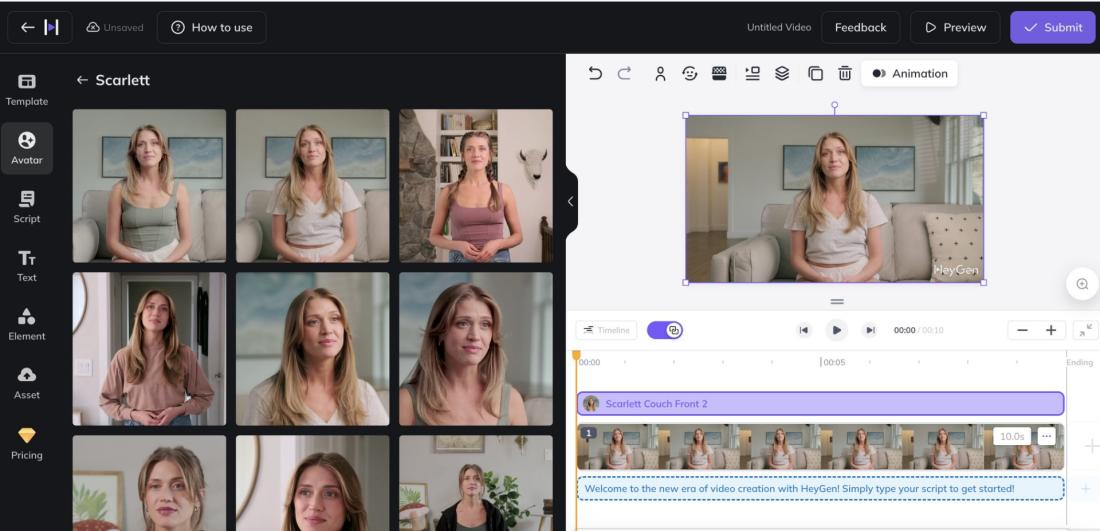The width and height of the screenshot is (1100, 531).
Task: Click the 10.0s scene duration field
Action: 1012,436
